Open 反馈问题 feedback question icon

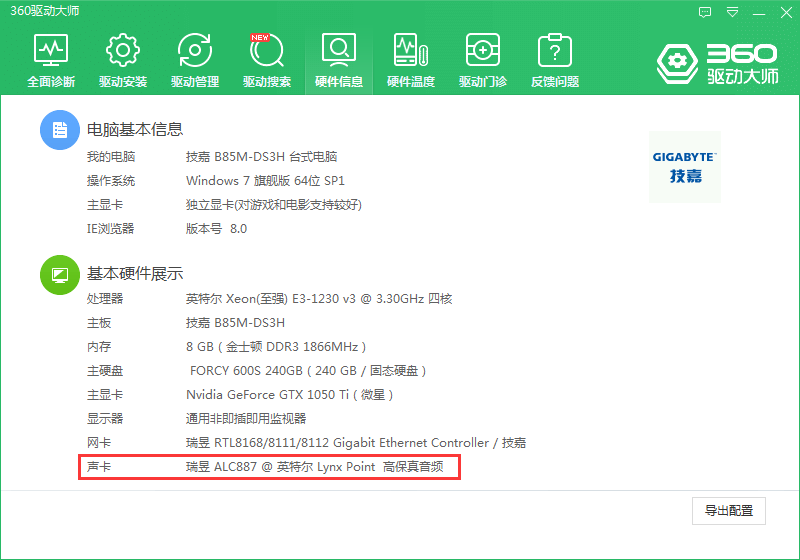(555, 60)
